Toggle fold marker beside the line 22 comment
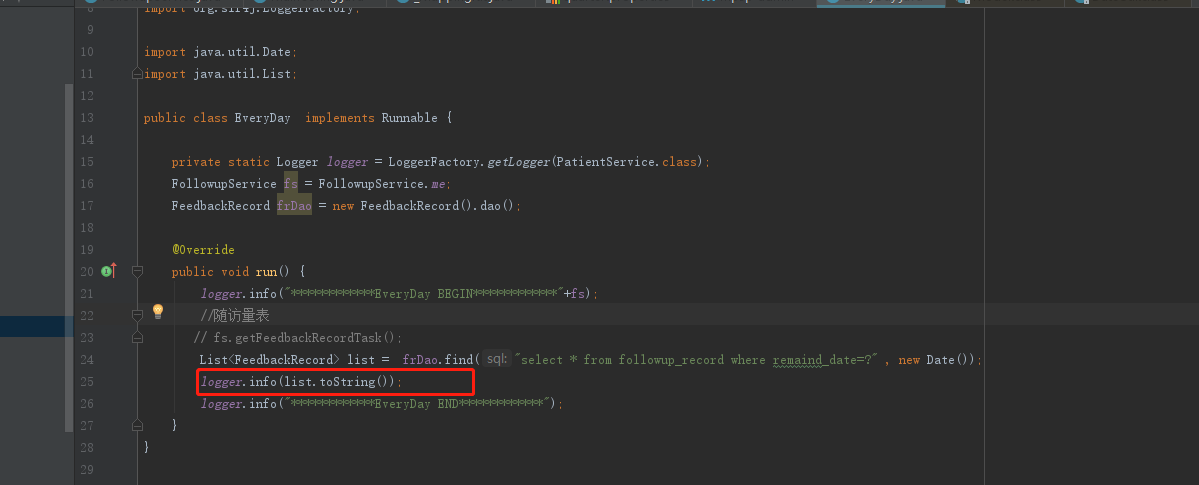The width and height of the screenshot is (1199, 485). [x=137, y=315]
